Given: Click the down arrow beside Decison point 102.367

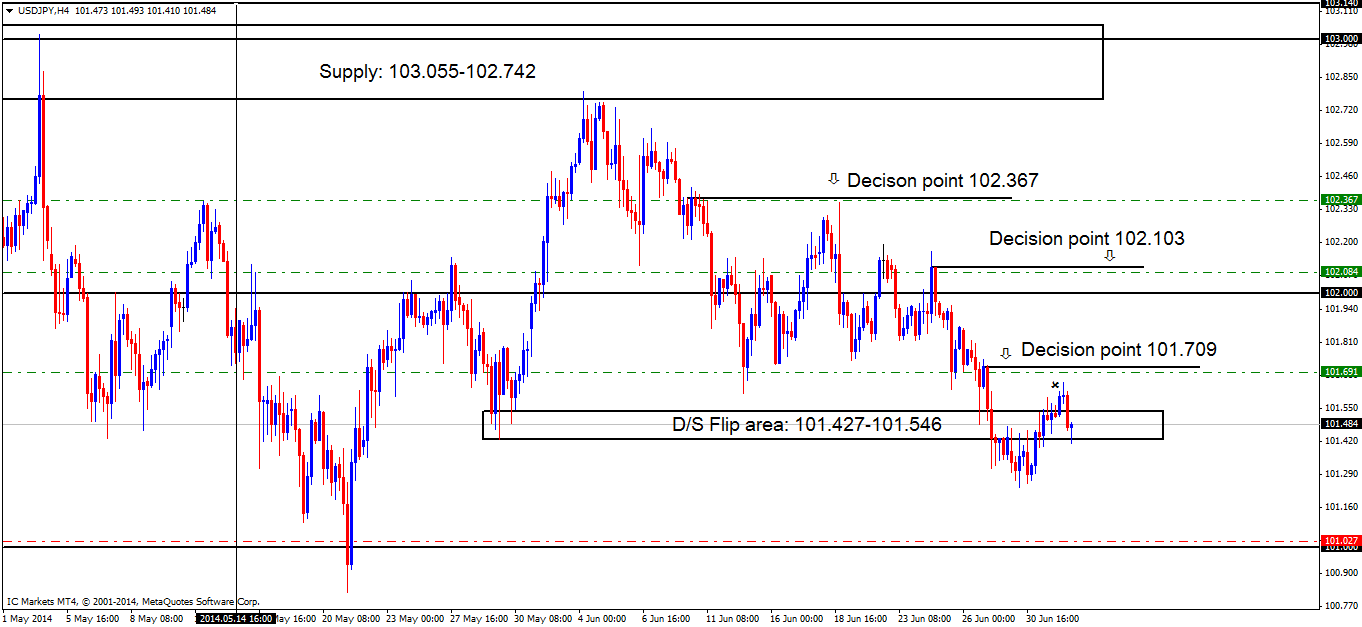Looking at the screenshot, I should coord(833,180).
